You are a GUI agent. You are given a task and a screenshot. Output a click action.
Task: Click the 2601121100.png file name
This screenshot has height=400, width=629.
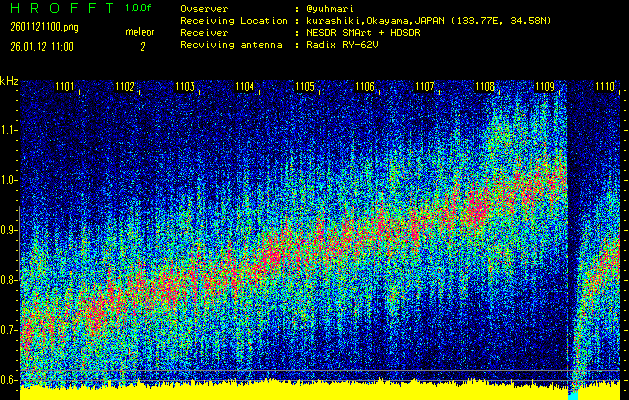(43, 27)
